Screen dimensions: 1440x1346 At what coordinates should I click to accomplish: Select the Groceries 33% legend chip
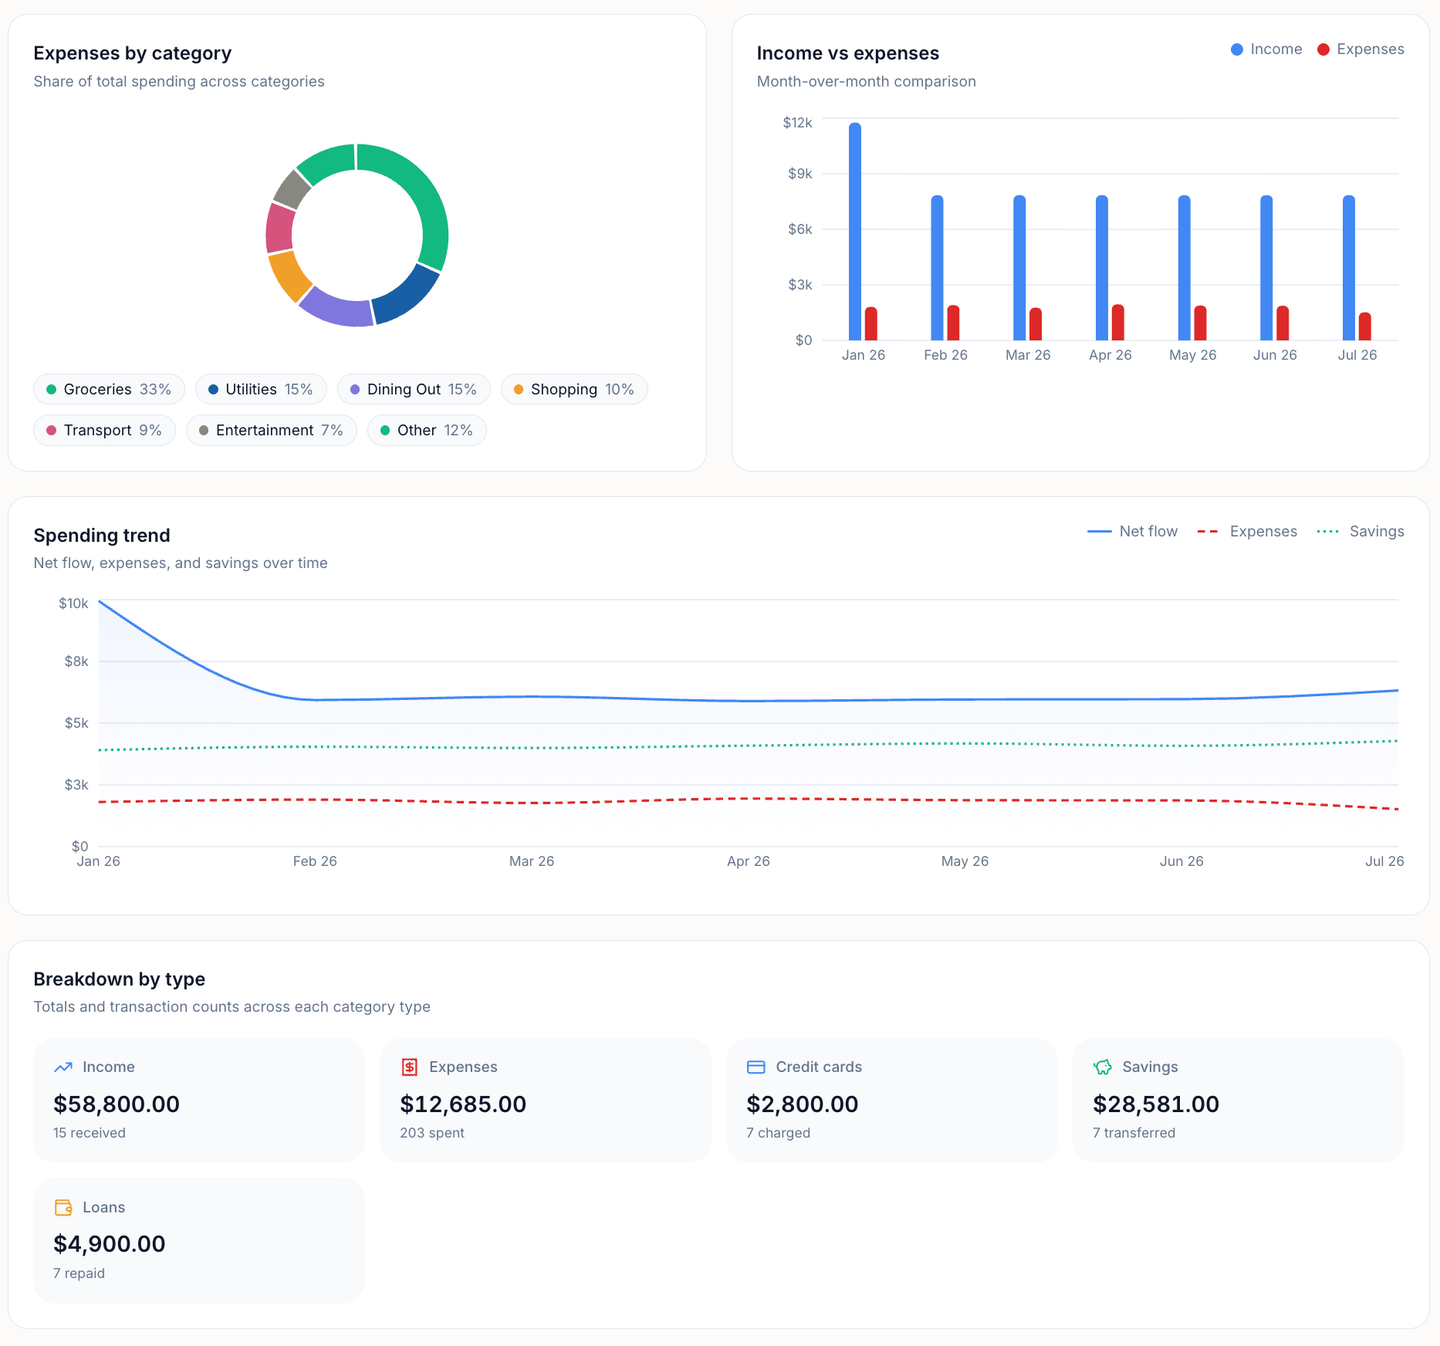(109, 389)
